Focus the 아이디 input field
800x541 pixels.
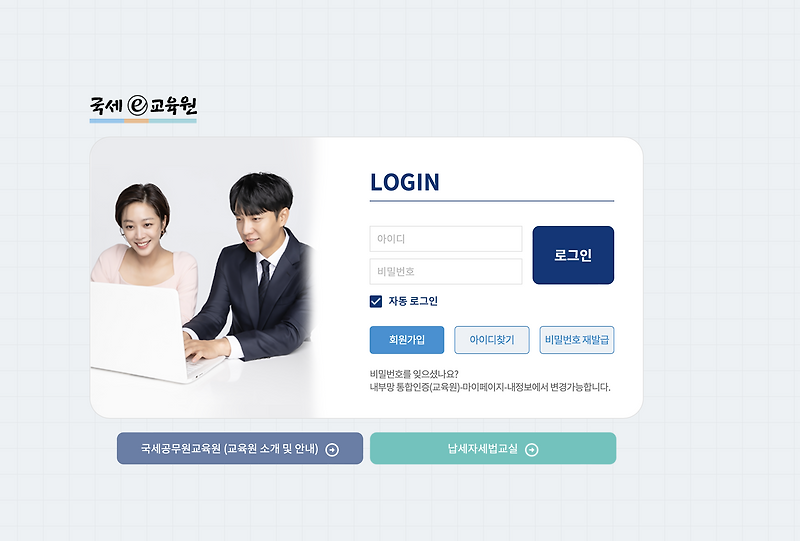pyautogui.click(x=446, y=239)
